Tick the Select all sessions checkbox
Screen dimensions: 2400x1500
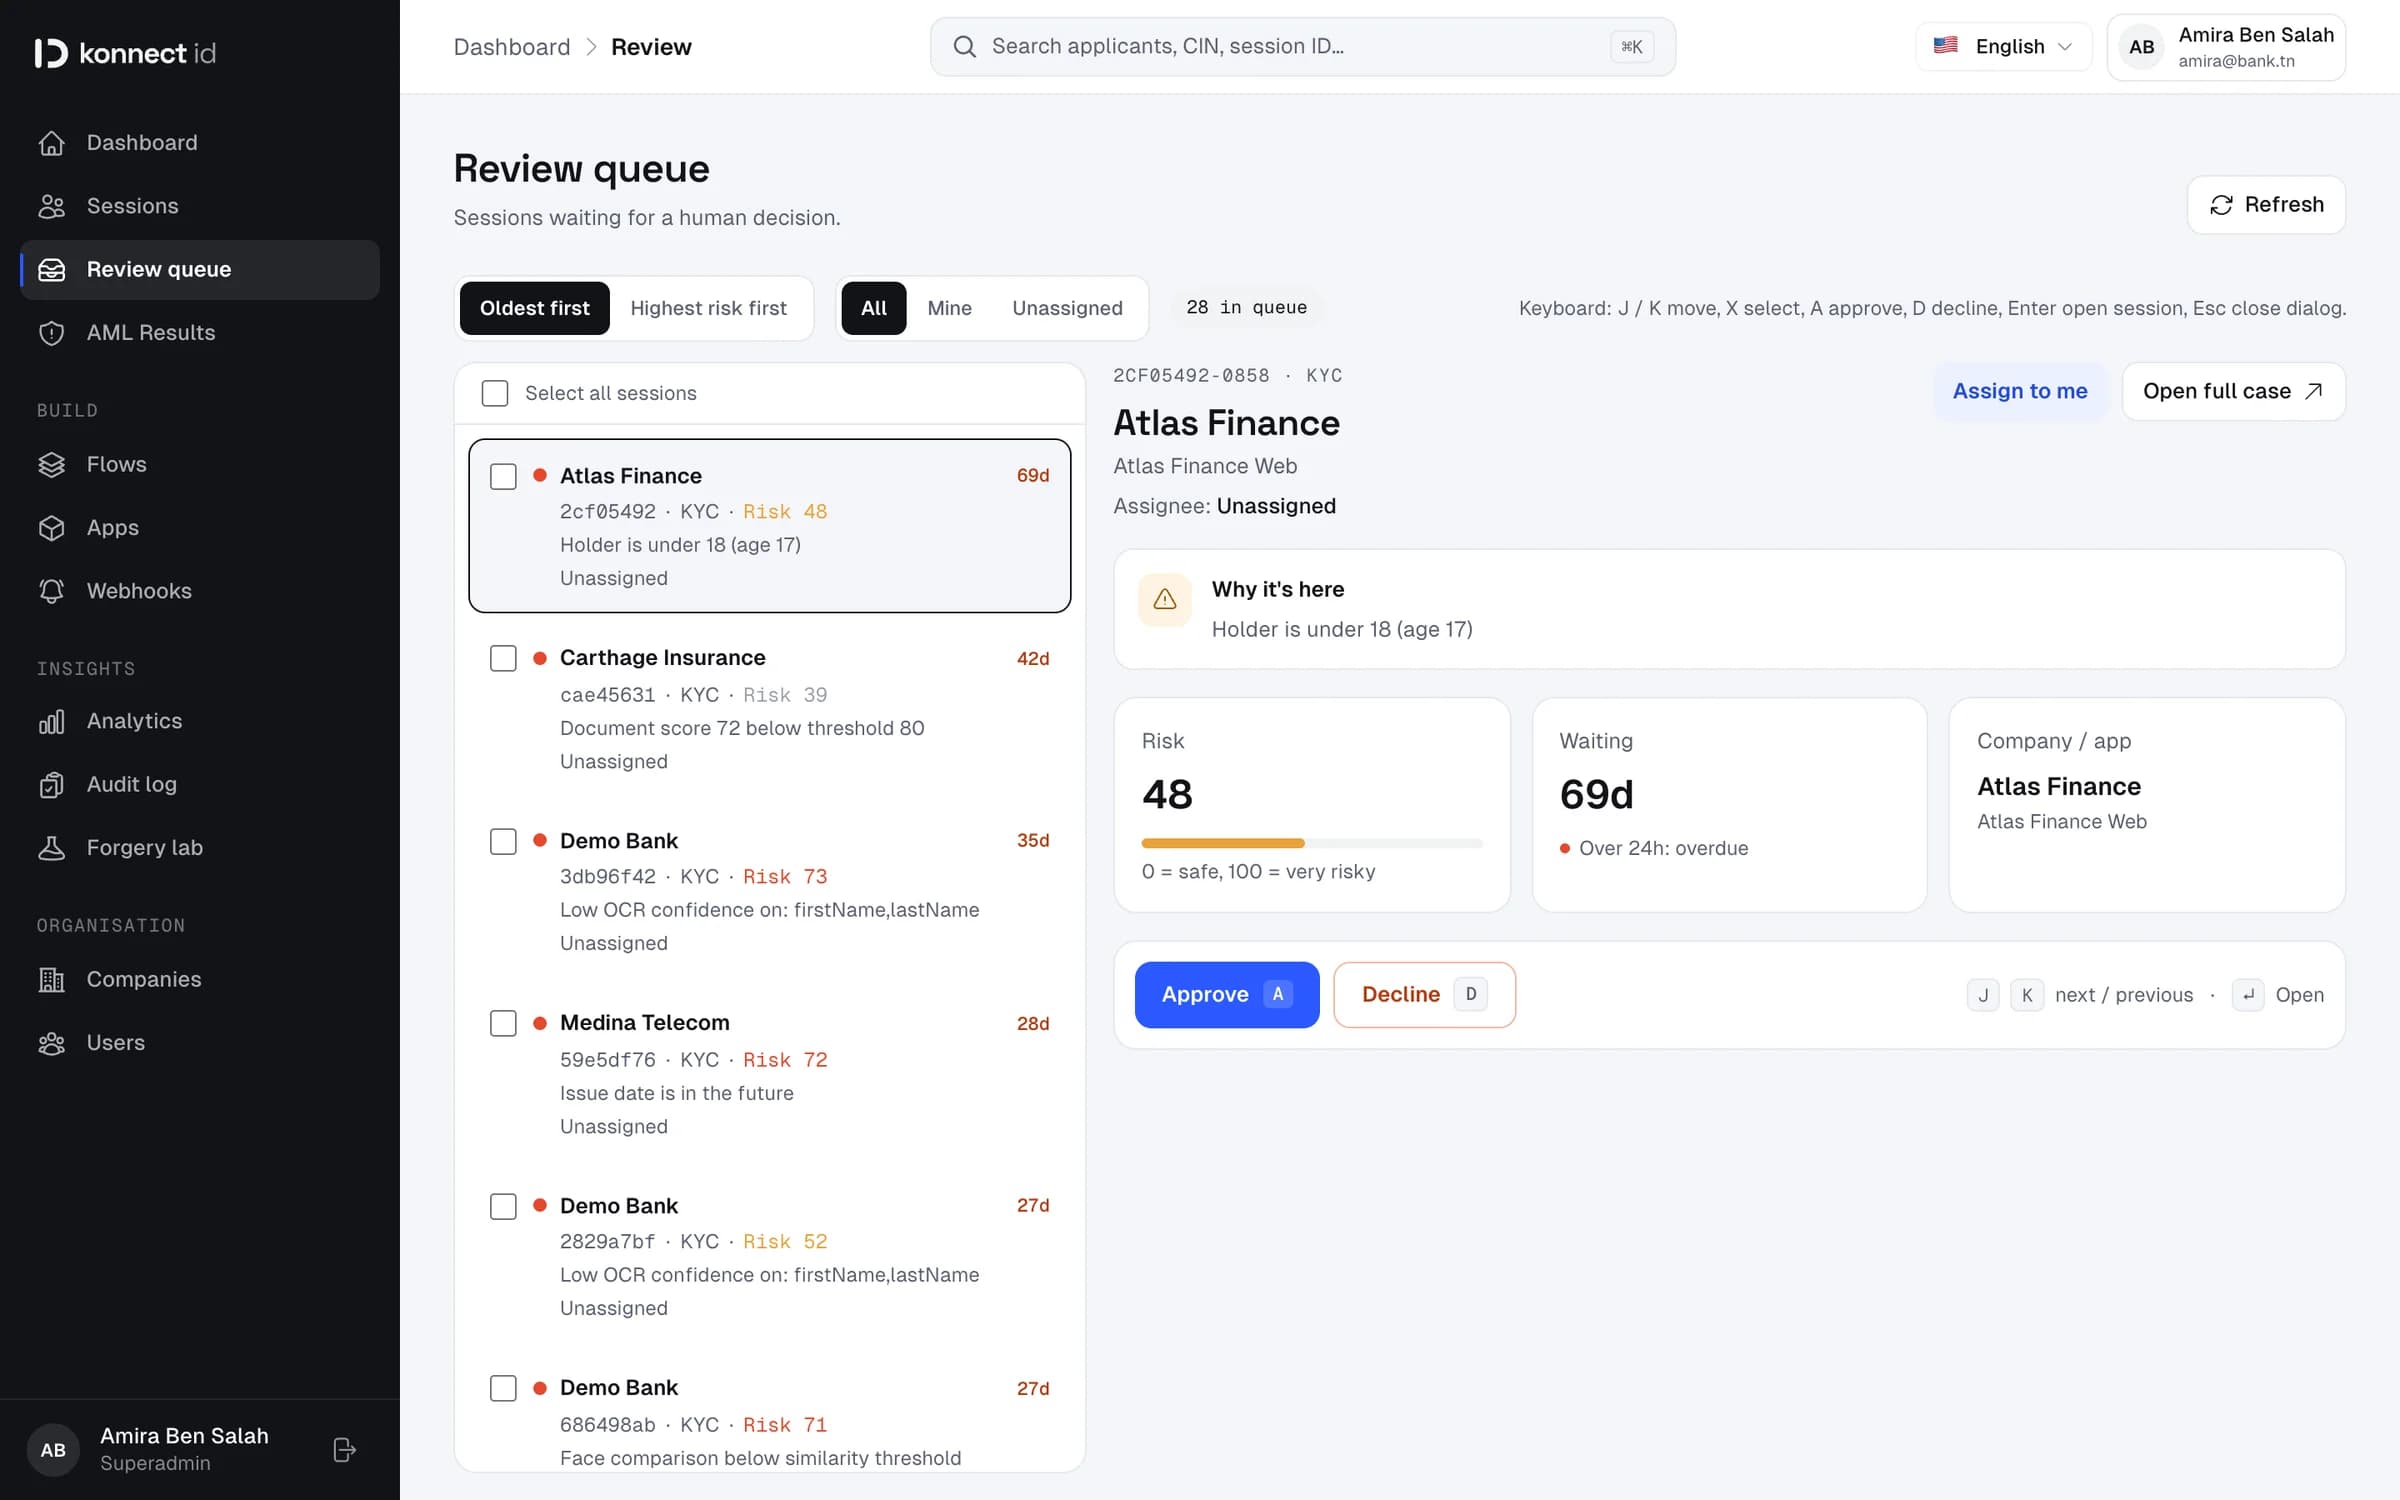495,393
